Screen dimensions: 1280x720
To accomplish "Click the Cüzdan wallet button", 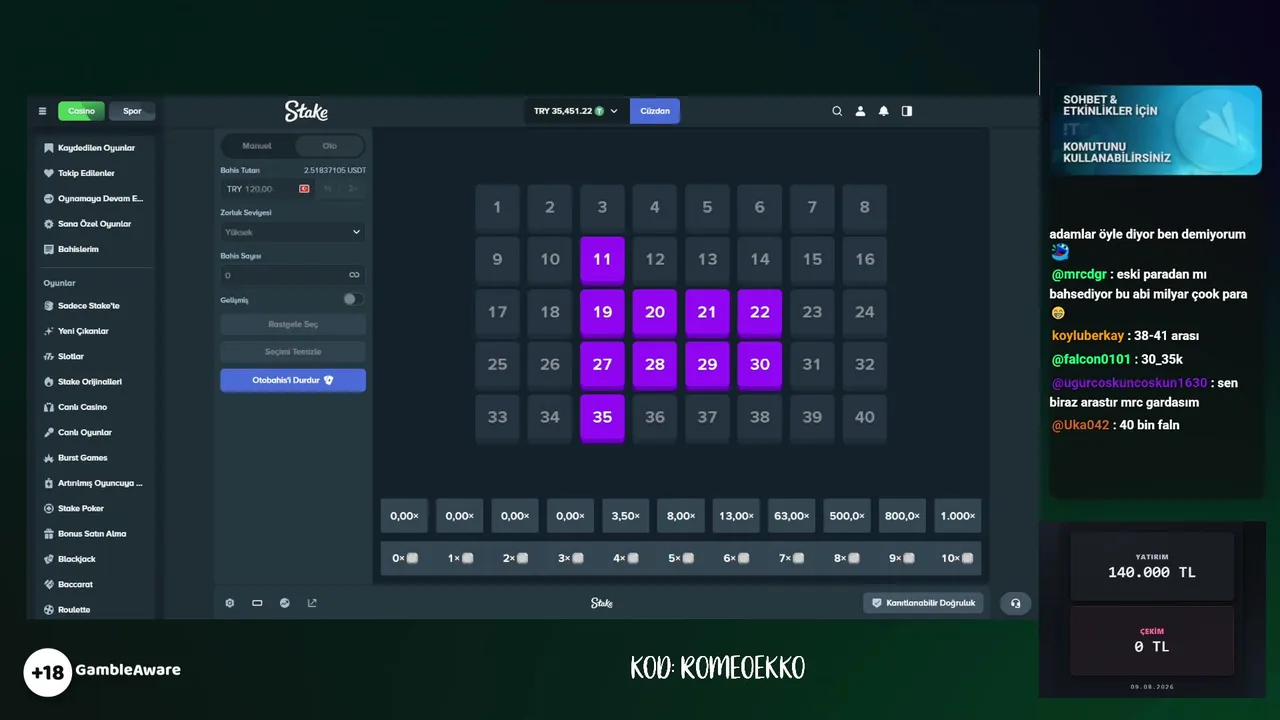I will 655,111.
